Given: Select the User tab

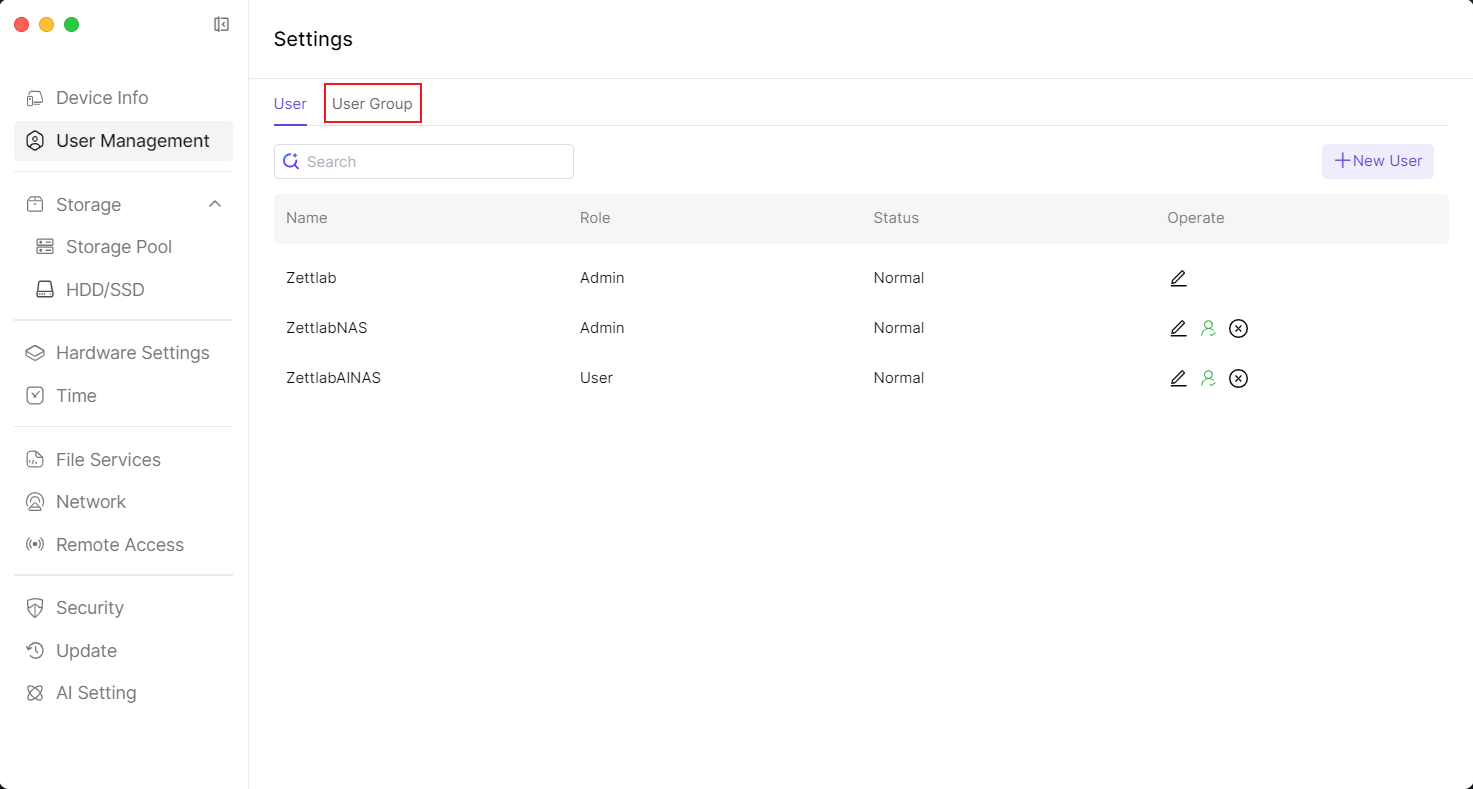Looking at the screenshot, I should pyautogui.click(x=290, y=104).
